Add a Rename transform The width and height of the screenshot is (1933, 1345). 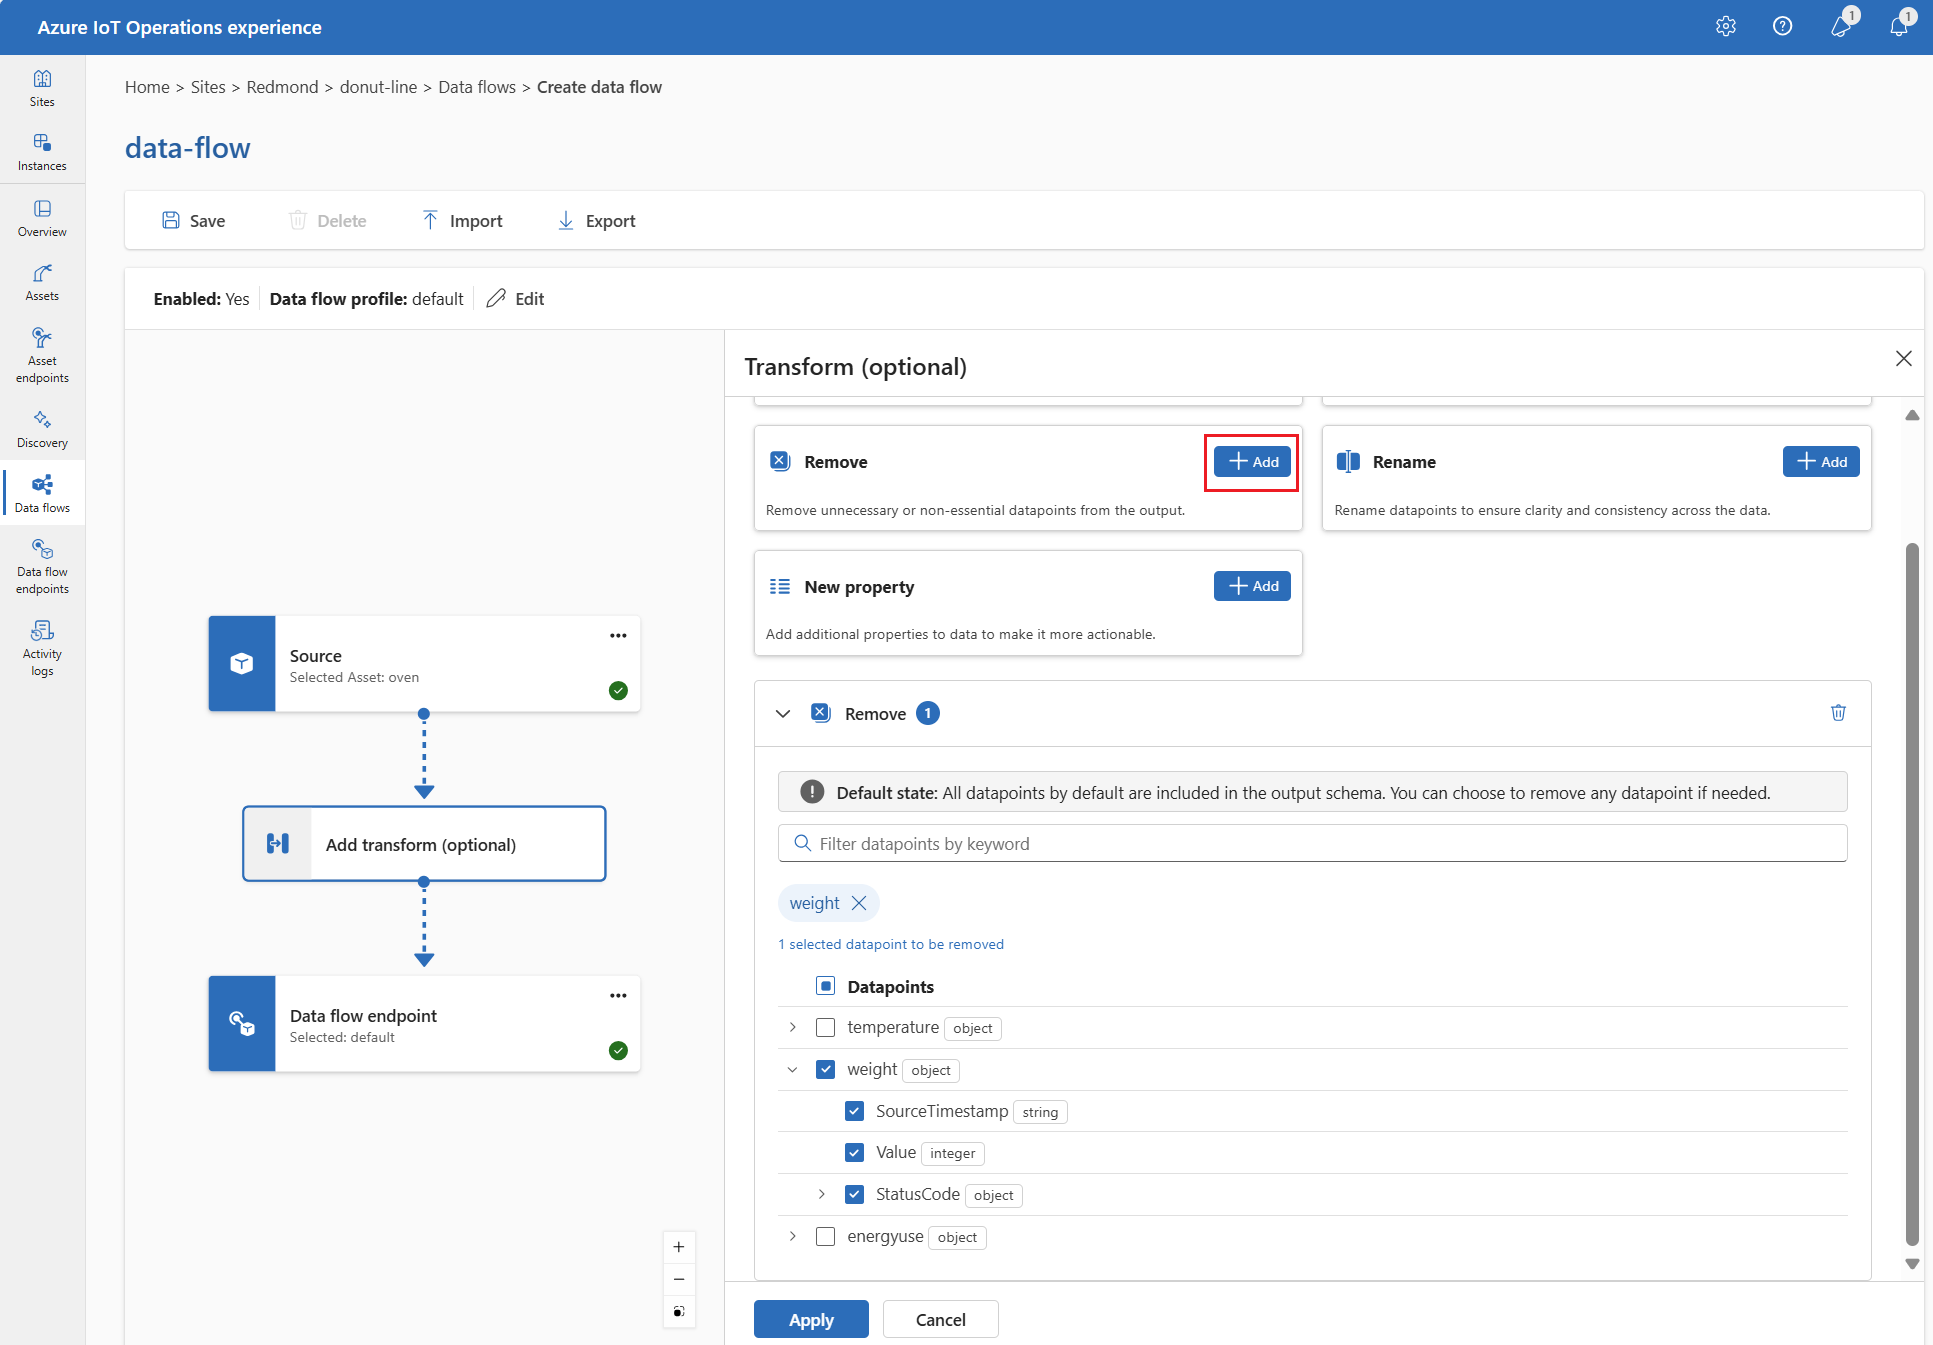pyautogui.click(x=1820, y=461)
